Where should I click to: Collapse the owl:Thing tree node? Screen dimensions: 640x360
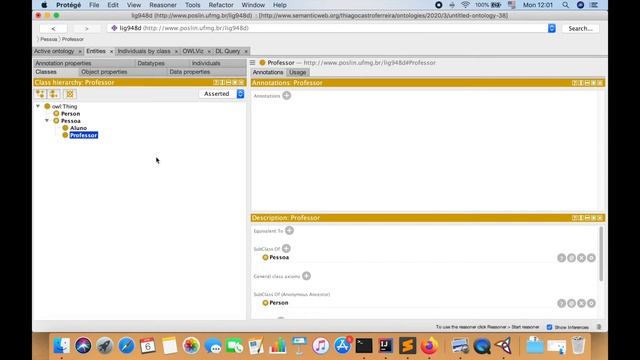(38, 106)
